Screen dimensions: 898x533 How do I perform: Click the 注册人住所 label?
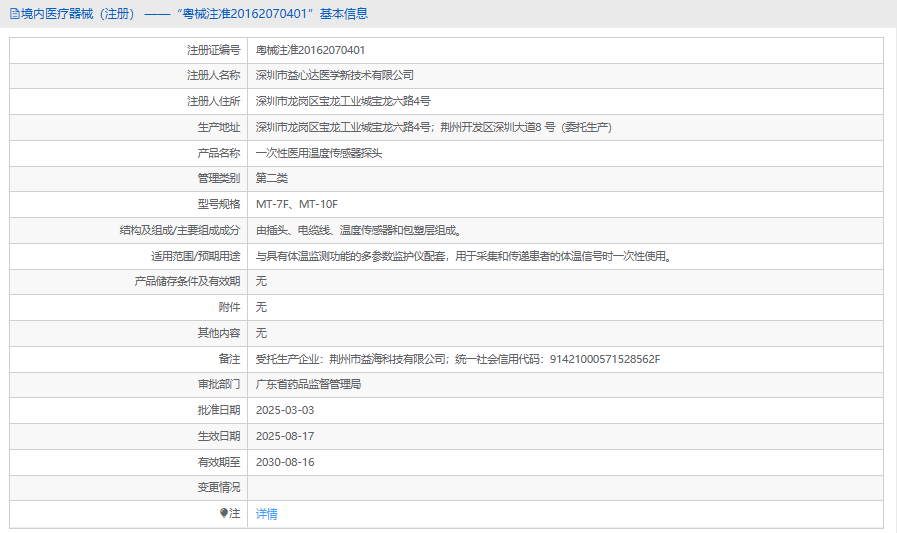click(214, 101)
